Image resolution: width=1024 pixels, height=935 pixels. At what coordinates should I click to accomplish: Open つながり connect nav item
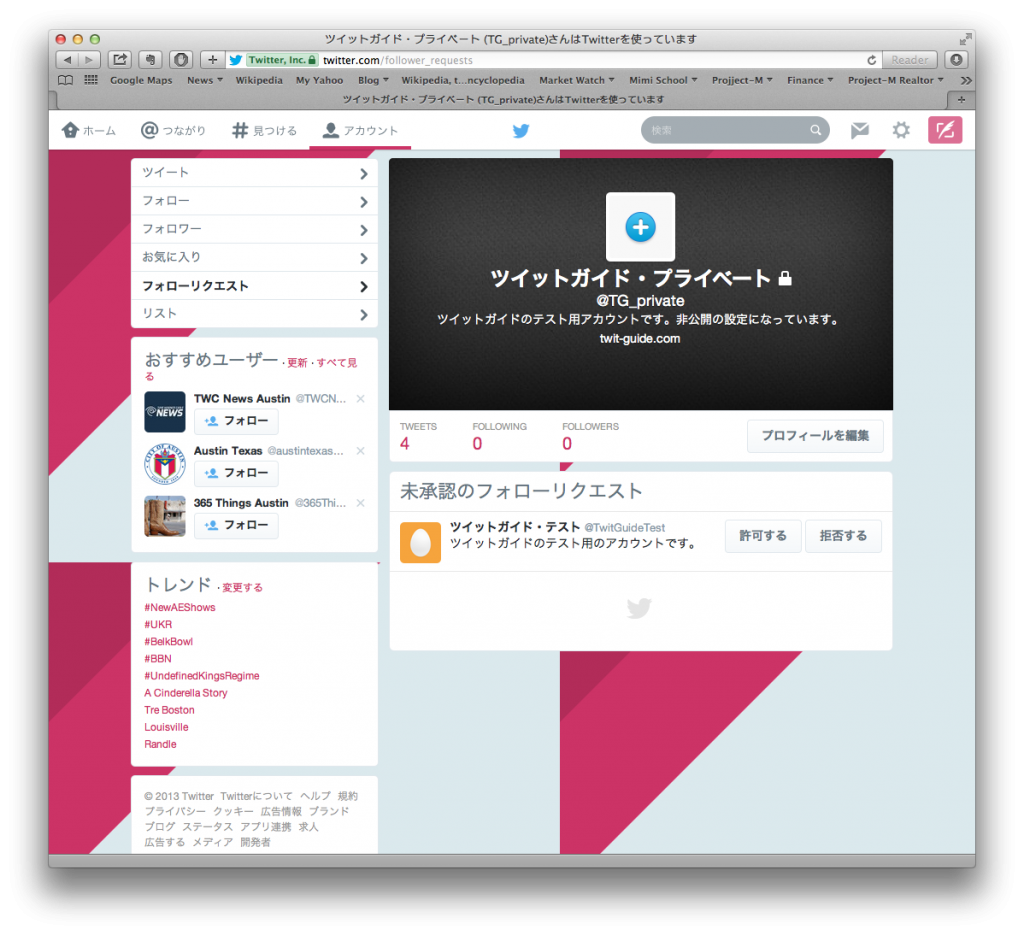(174, 131)
